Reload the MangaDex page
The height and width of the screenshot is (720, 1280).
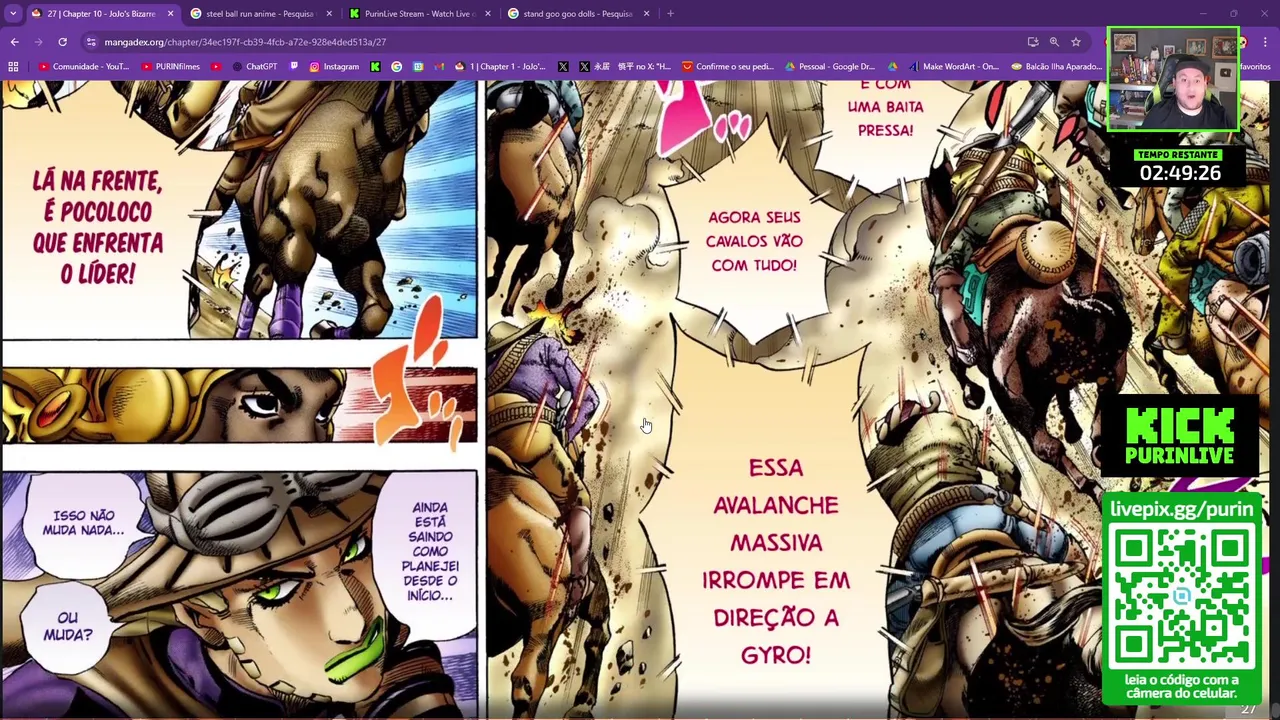pos(62,42)
